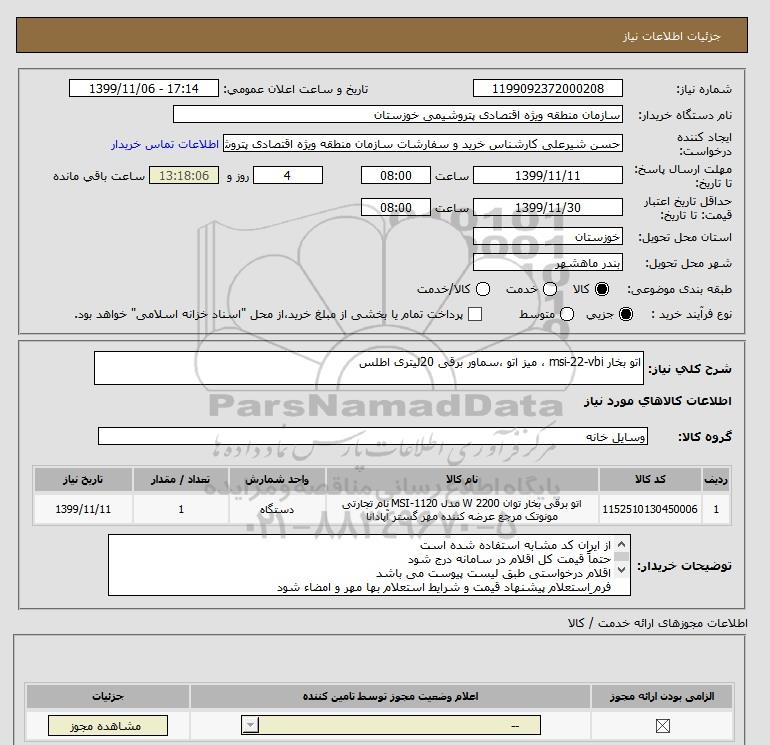Select the کالا radio button
770x745 pixels.
tap(602, 289)
